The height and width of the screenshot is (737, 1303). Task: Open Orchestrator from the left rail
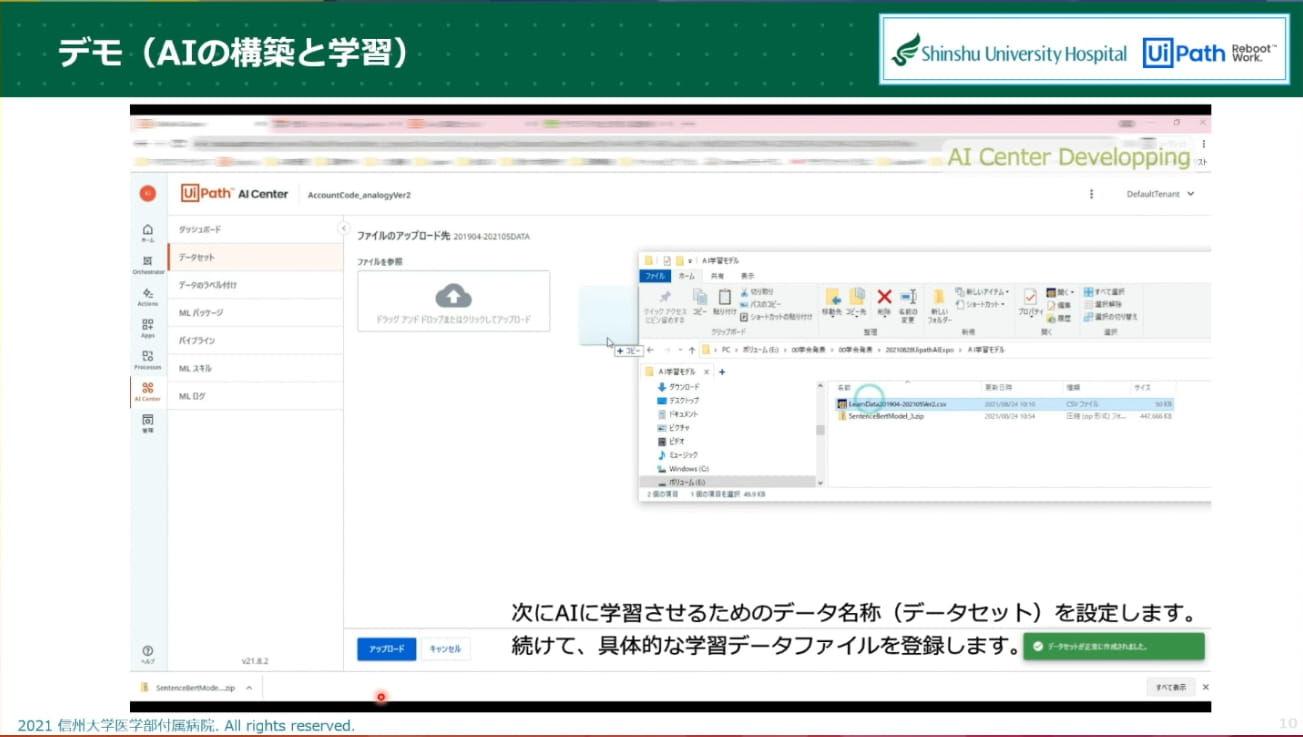pyautogui.click(x=148, y=264)
